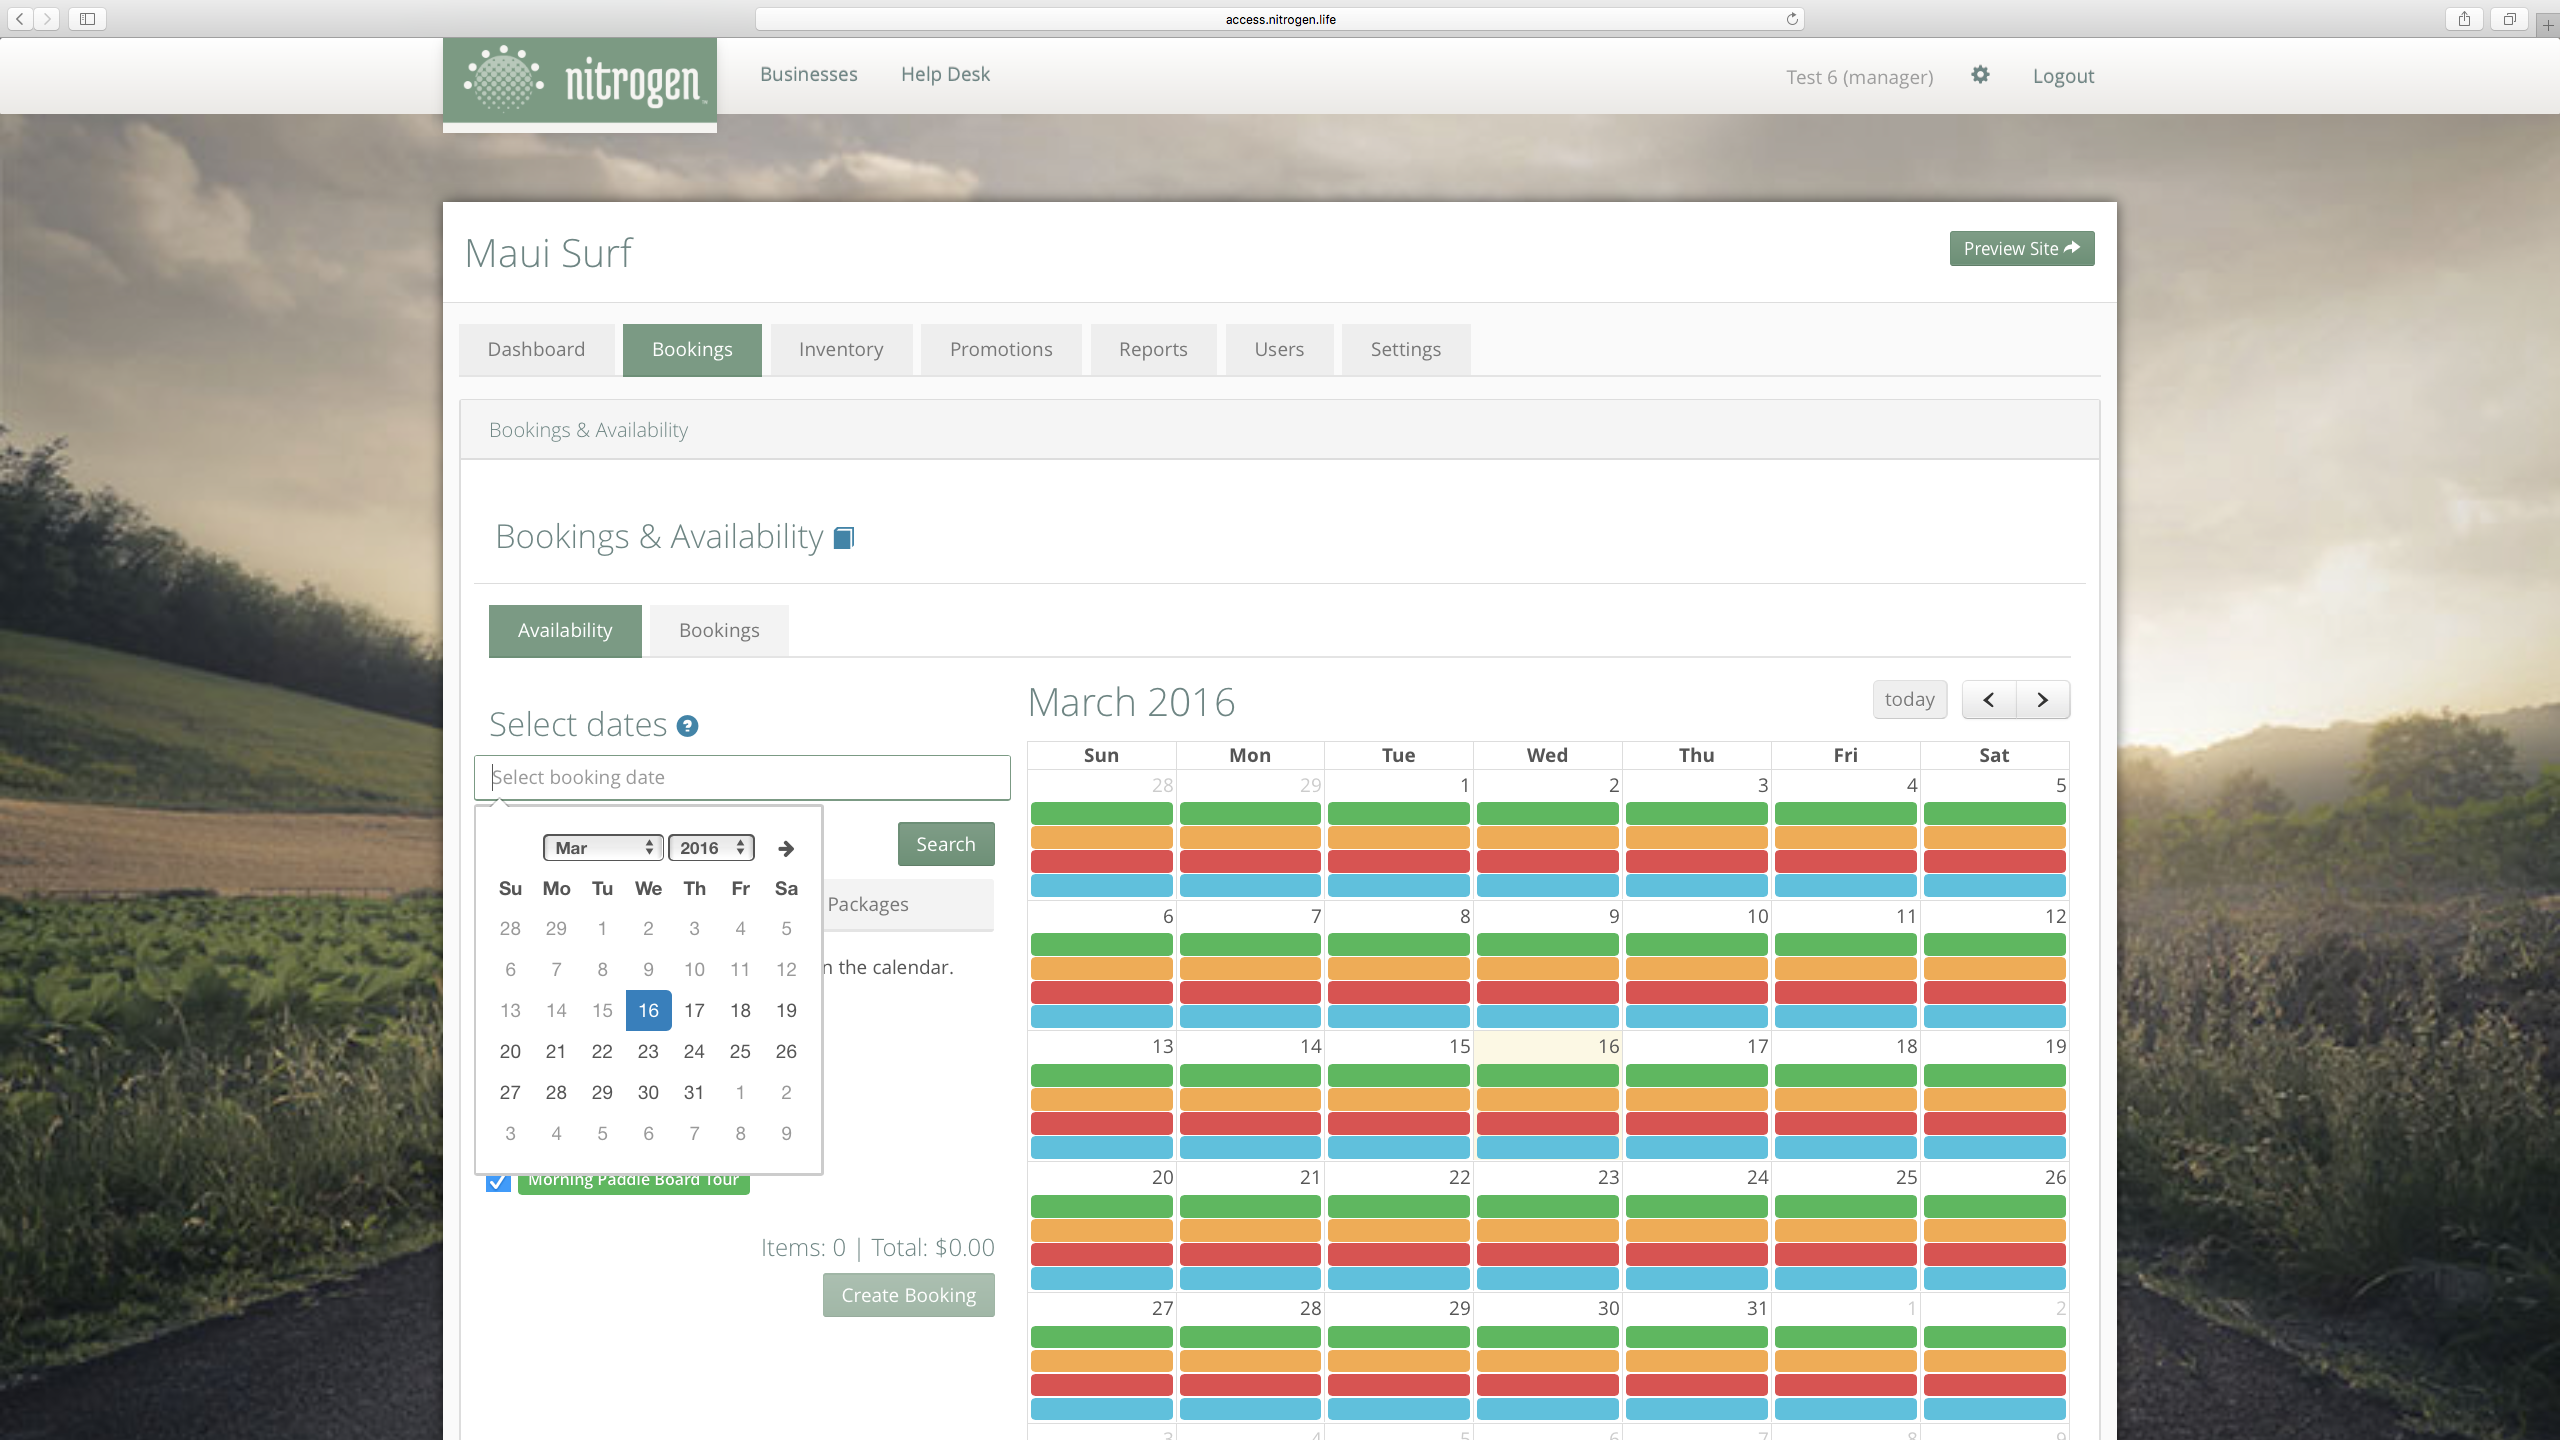Screen dimensions: 2560x1440
Task: Click the calendar next month chevron
Action: click(2043, 700)
